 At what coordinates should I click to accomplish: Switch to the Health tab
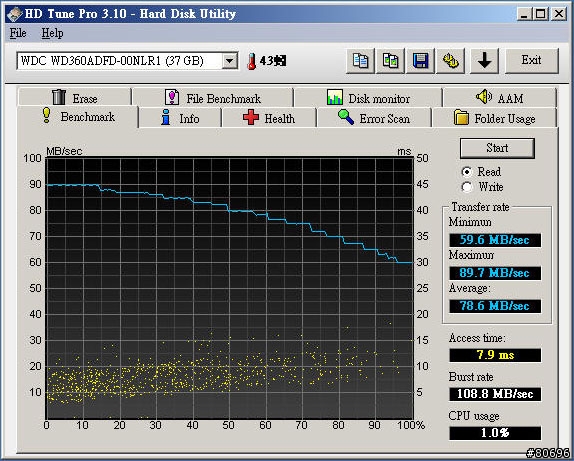pyautogui.click(x=269, y=118)
